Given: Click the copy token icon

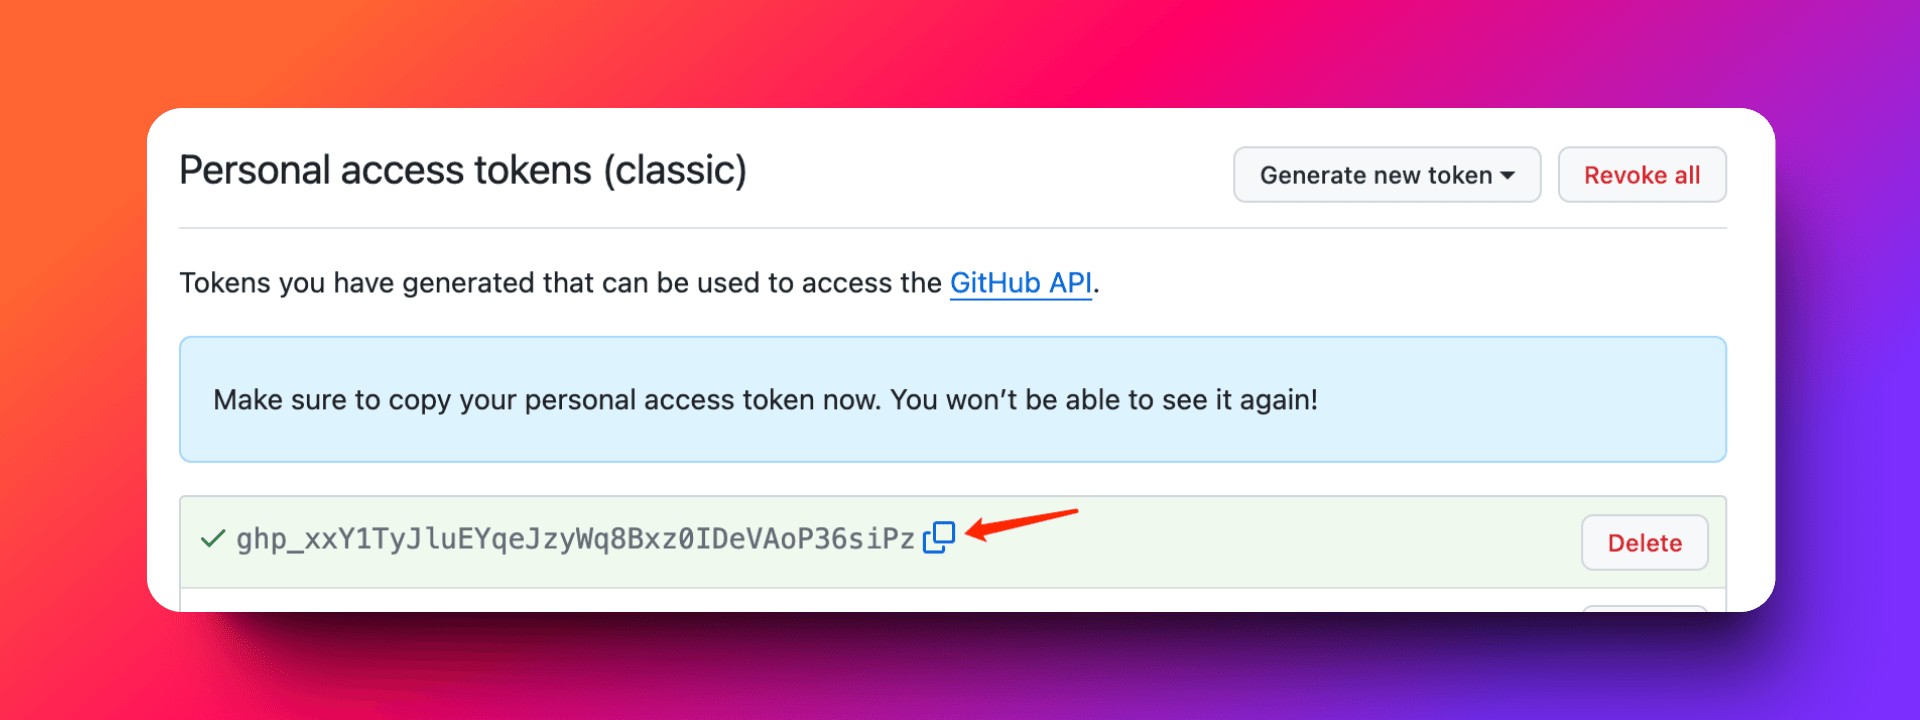Looking at the screenshot, I should (939, 538).
